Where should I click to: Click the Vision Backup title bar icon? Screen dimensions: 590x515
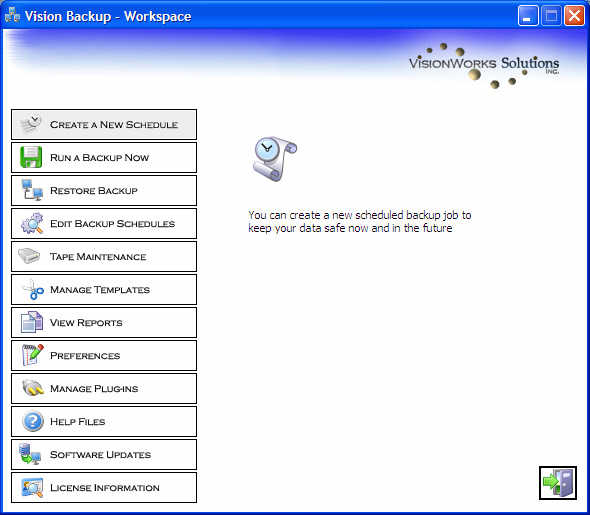click(12, 15)
